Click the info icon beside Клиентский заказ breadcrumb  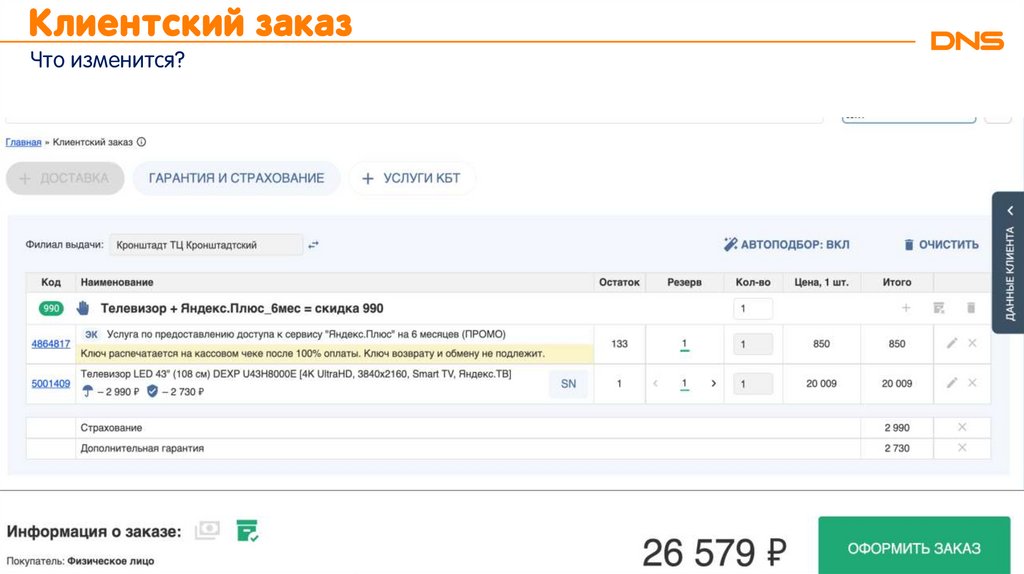pos(141,142)
